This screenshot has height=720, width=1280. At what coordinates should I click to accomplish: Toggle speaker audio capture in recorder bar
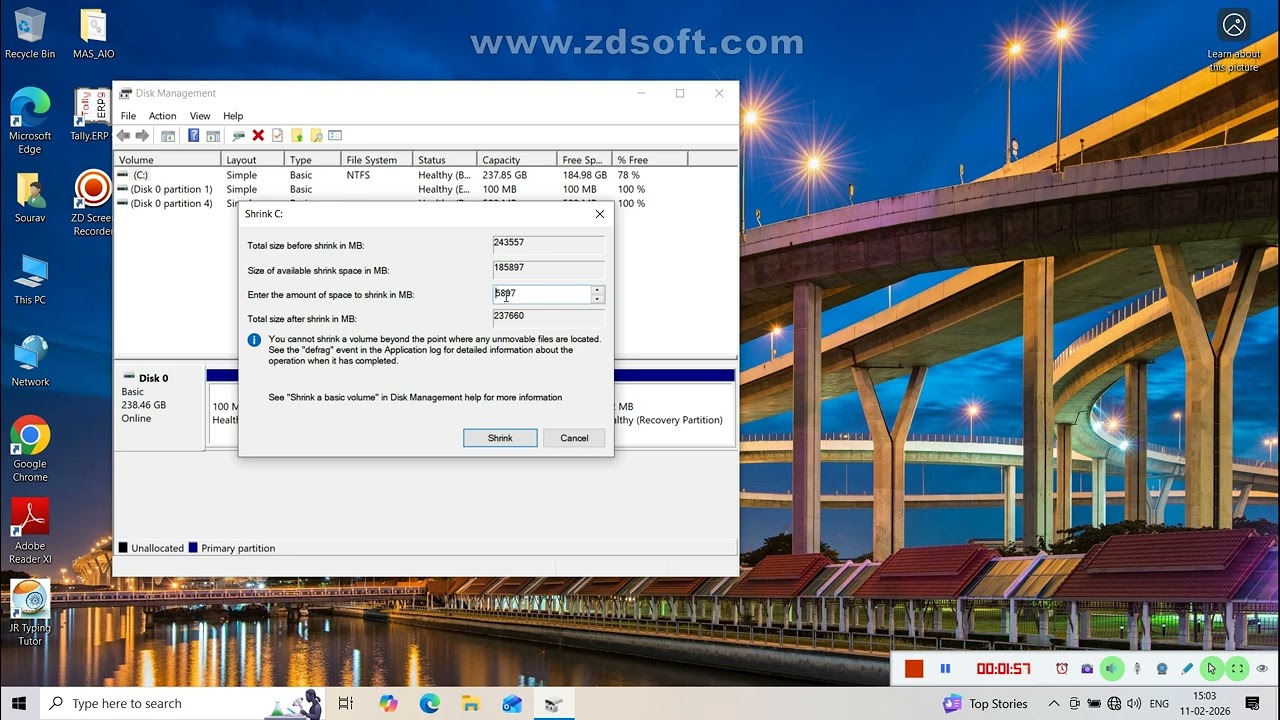tap(1112, 669)
